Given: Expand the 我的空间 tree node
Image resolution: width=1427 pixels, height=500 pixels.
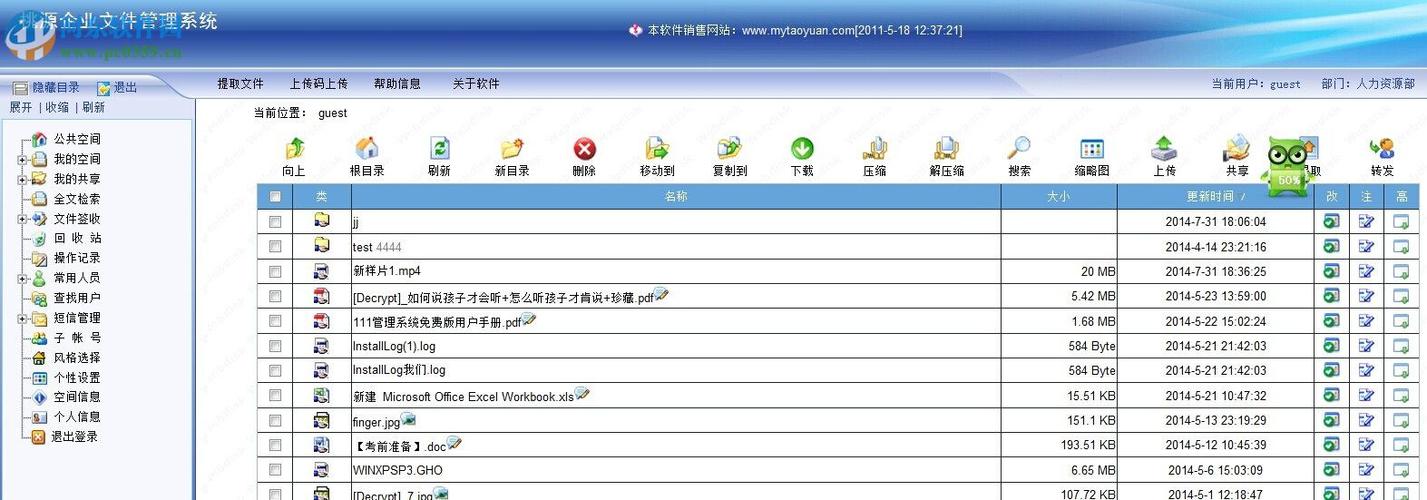Looking at the screenshot, I should [x=22, y=159].
